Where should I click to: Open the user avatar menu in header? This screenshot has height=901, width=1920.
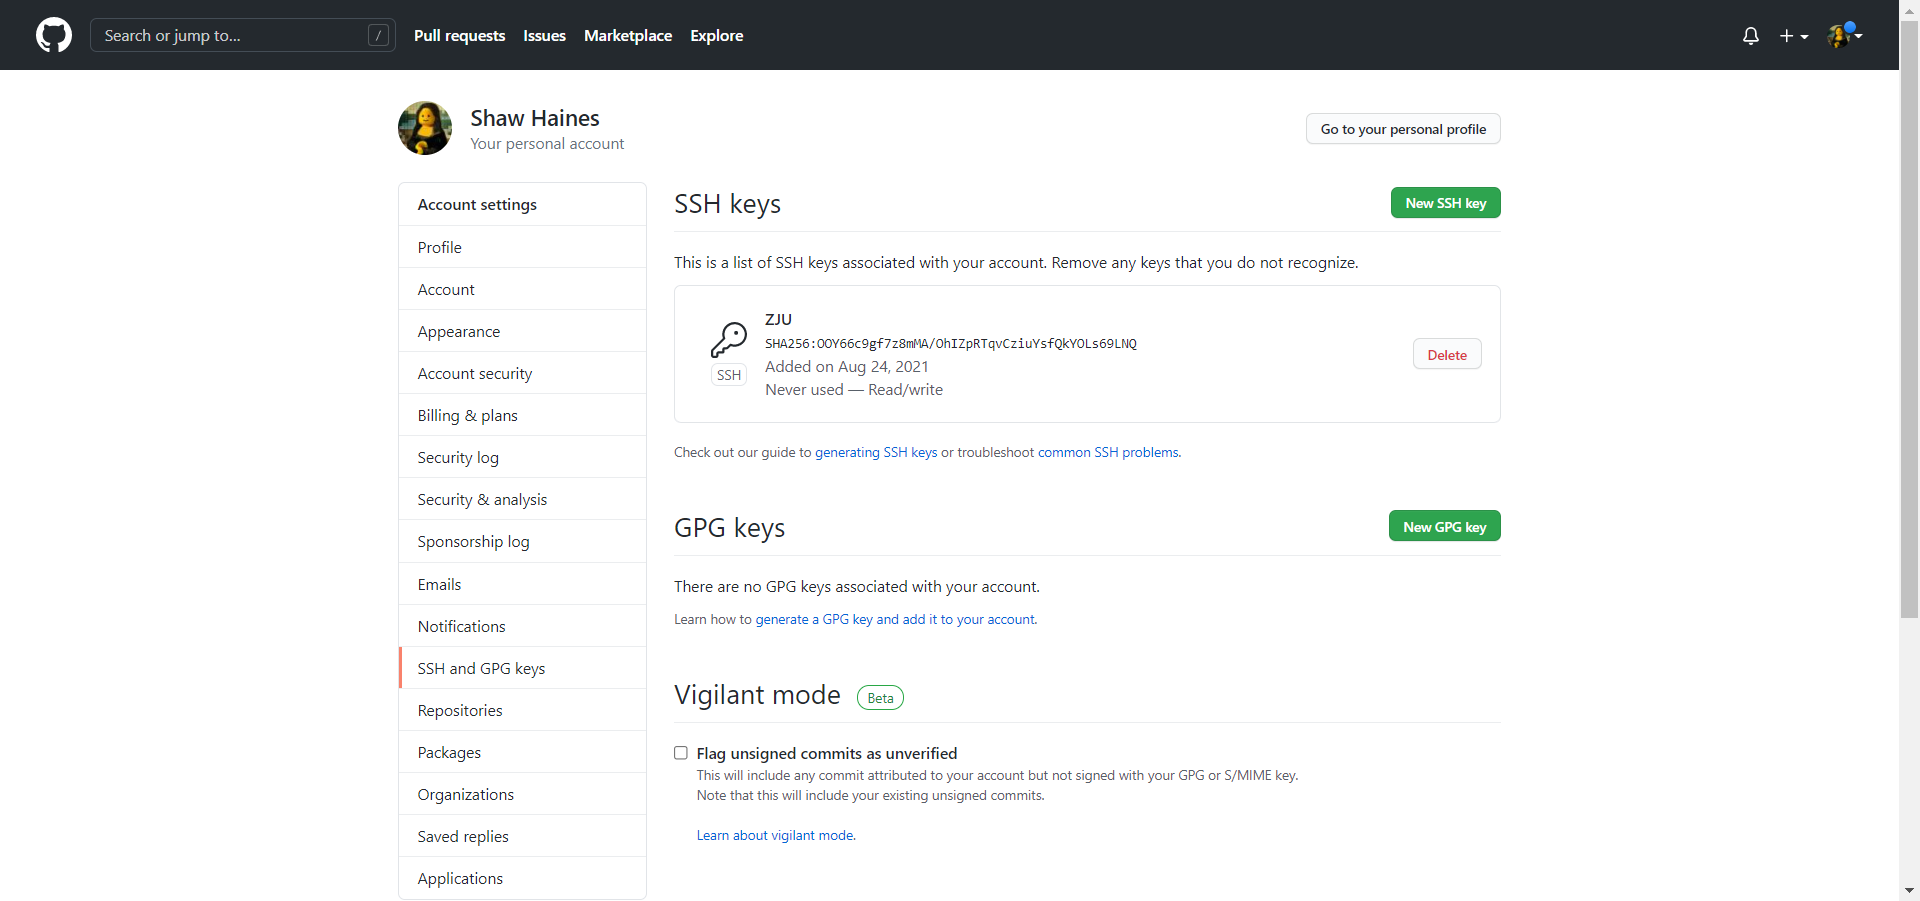pos(1844,35)
